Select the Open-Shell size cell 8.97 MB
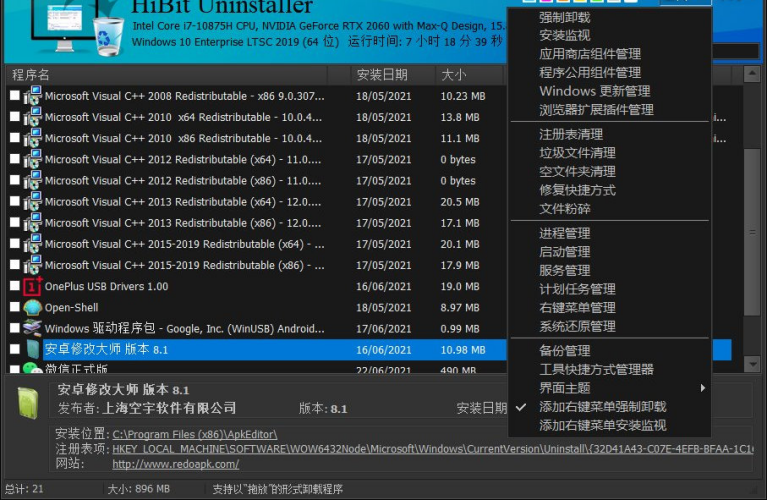This screenshot has width=767, height=500. click(460, 307)
